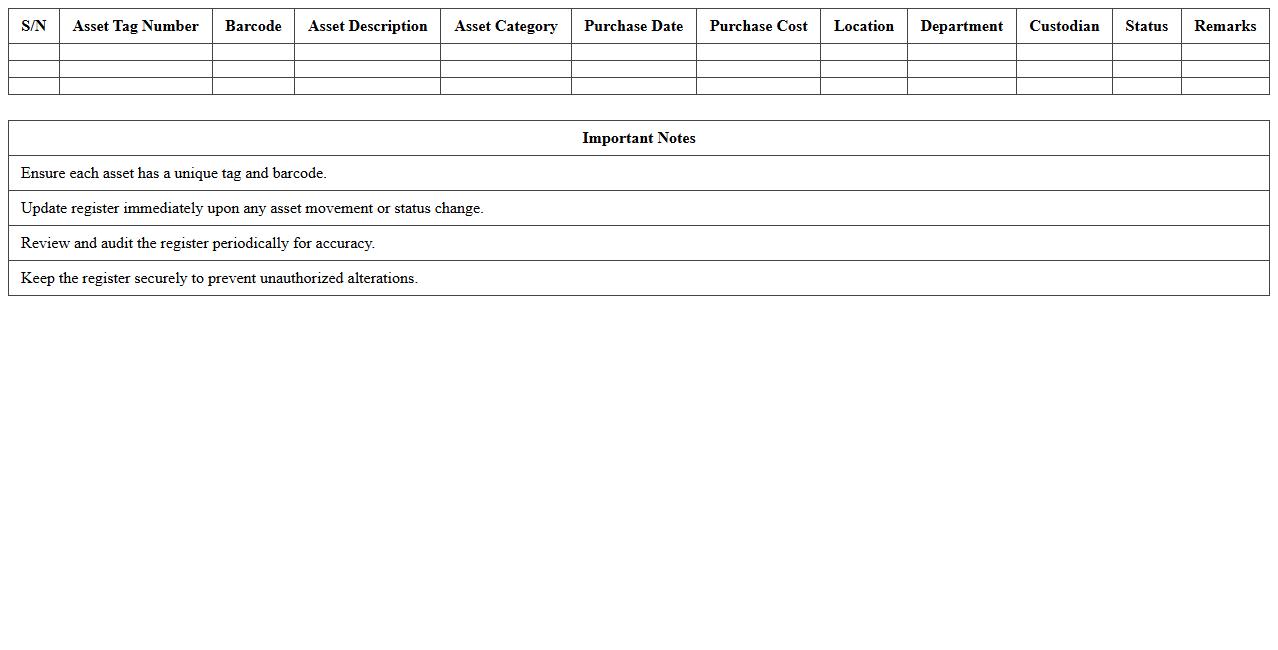Click the S/N column header
The image size is (1278, 650).
click(34, 26)
